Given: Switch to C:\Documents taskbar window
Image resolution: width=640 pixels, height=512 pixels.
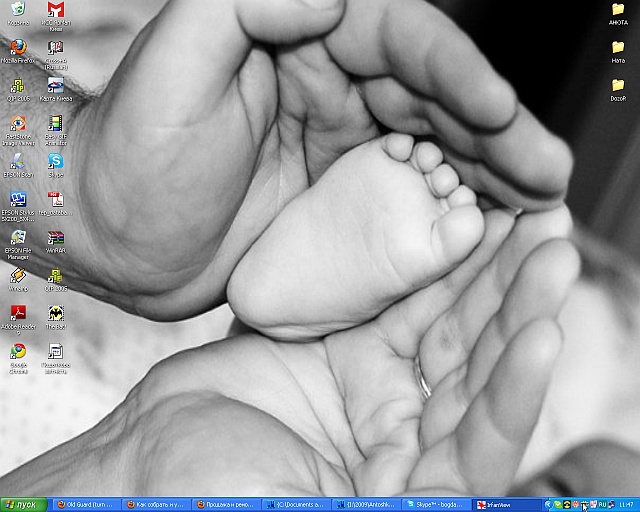Looking at the screenshot, I should pos(297,505).
